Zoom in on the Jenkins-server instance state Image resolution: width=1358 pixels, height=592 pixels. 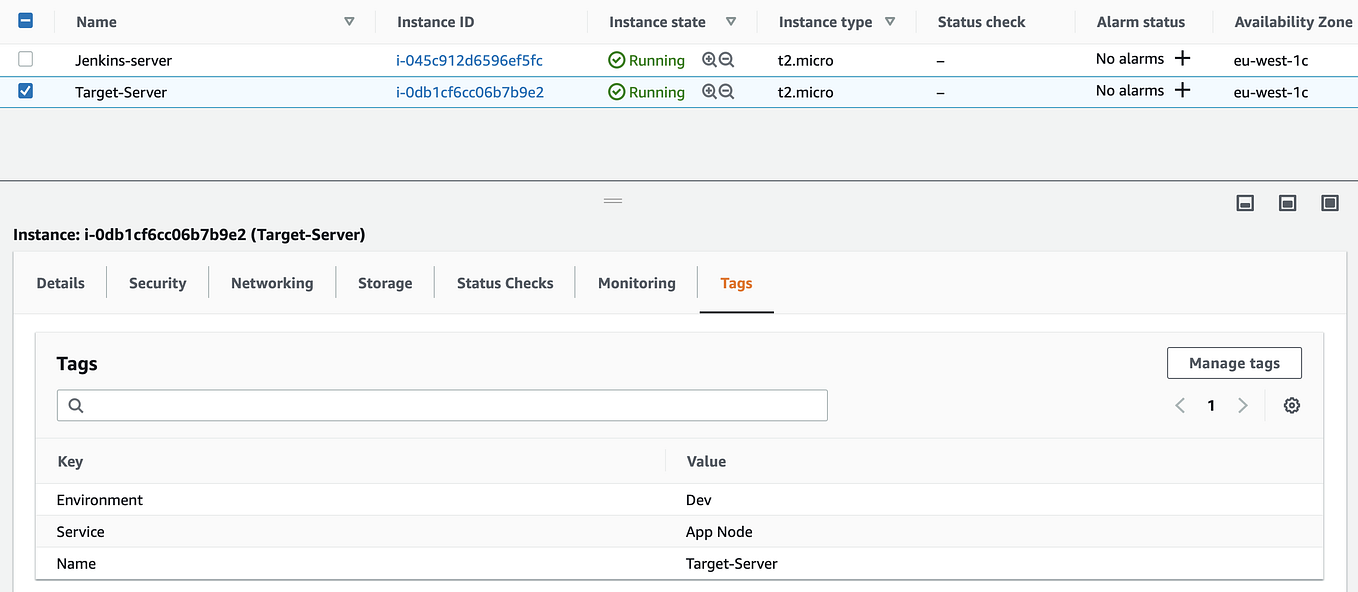pyautogui.click(x=709, y=60)
